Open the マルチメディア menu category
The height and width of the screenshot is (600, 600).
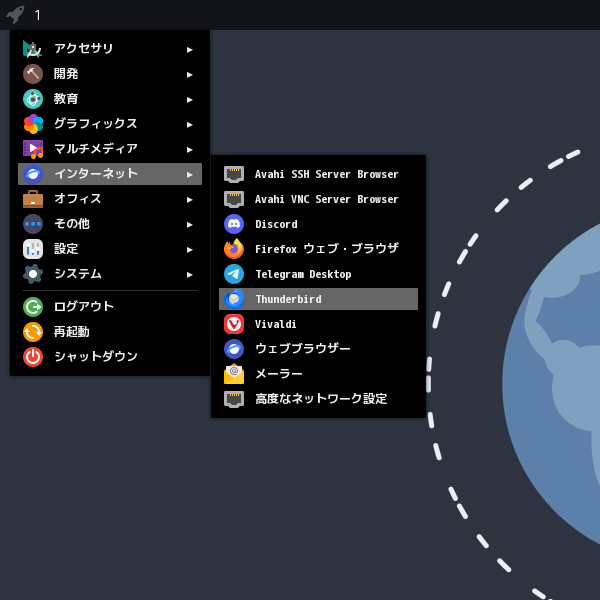(x=110, y=149)
